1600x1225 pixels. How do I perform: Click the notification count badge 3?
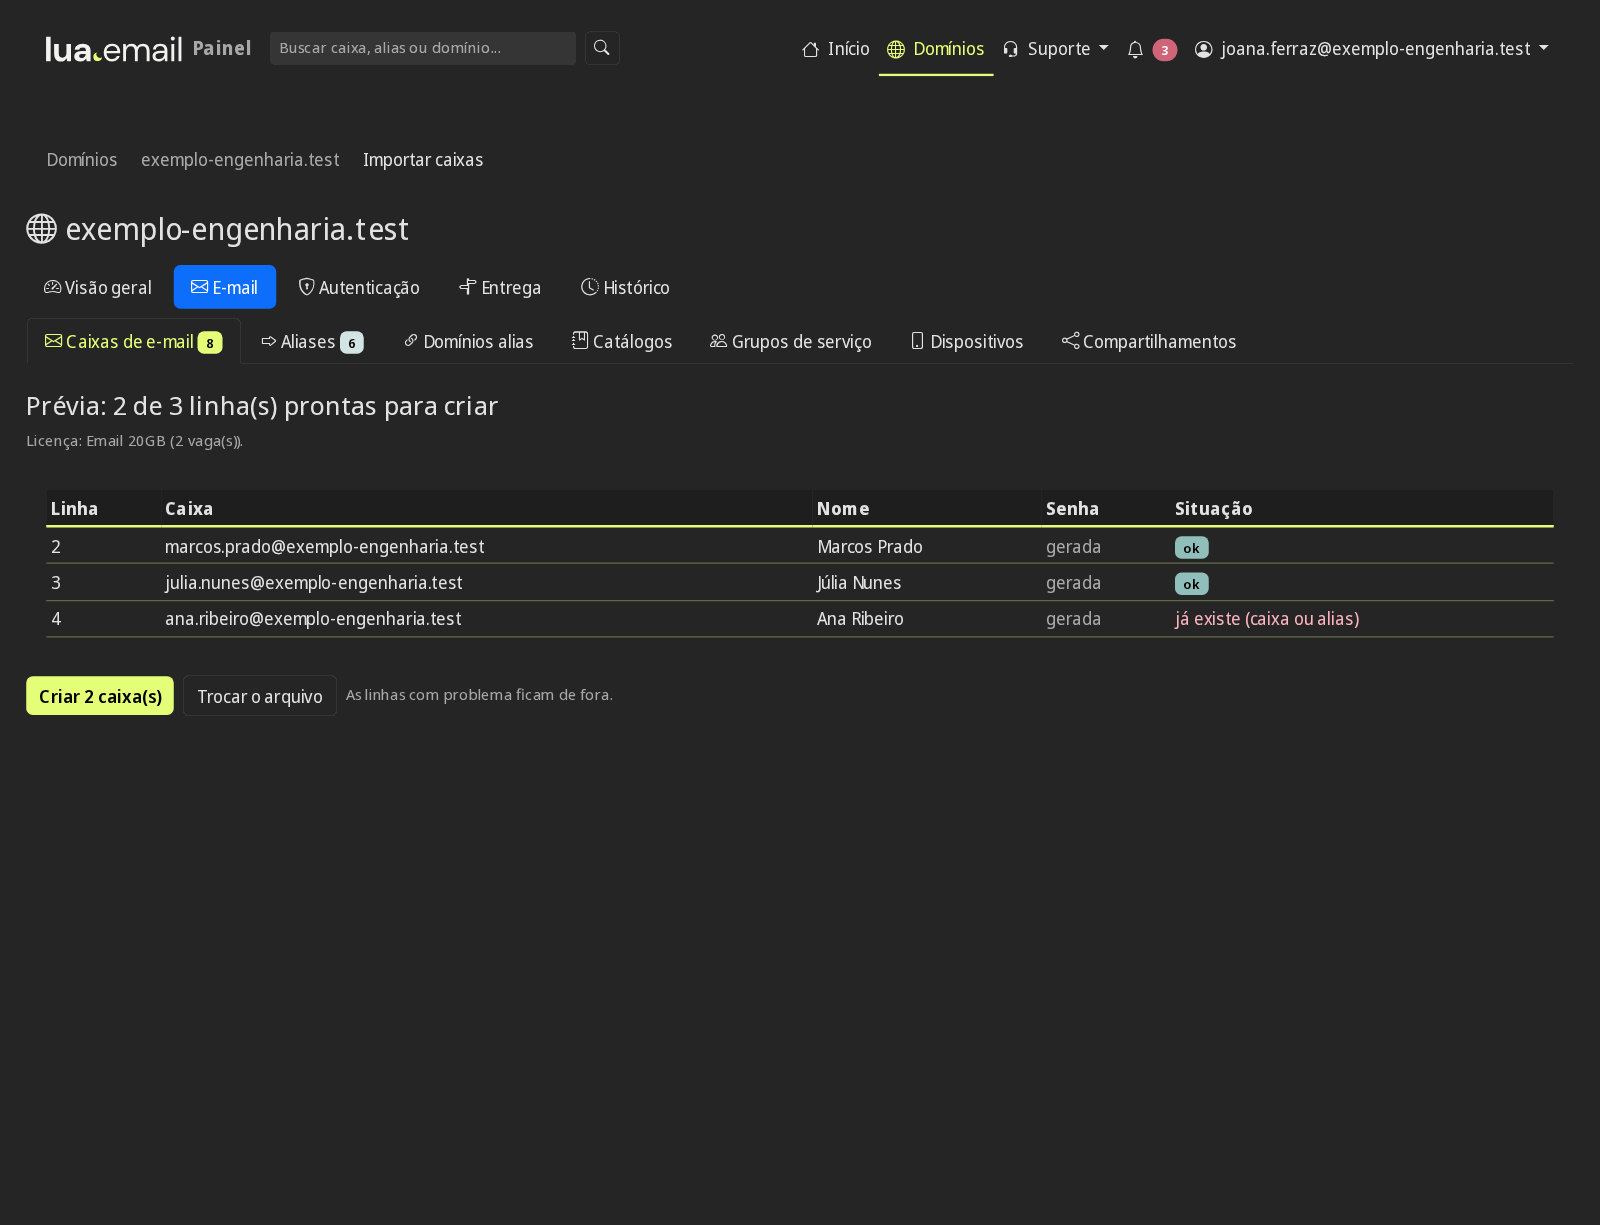pyautogui.click(x=1164, y=50)
